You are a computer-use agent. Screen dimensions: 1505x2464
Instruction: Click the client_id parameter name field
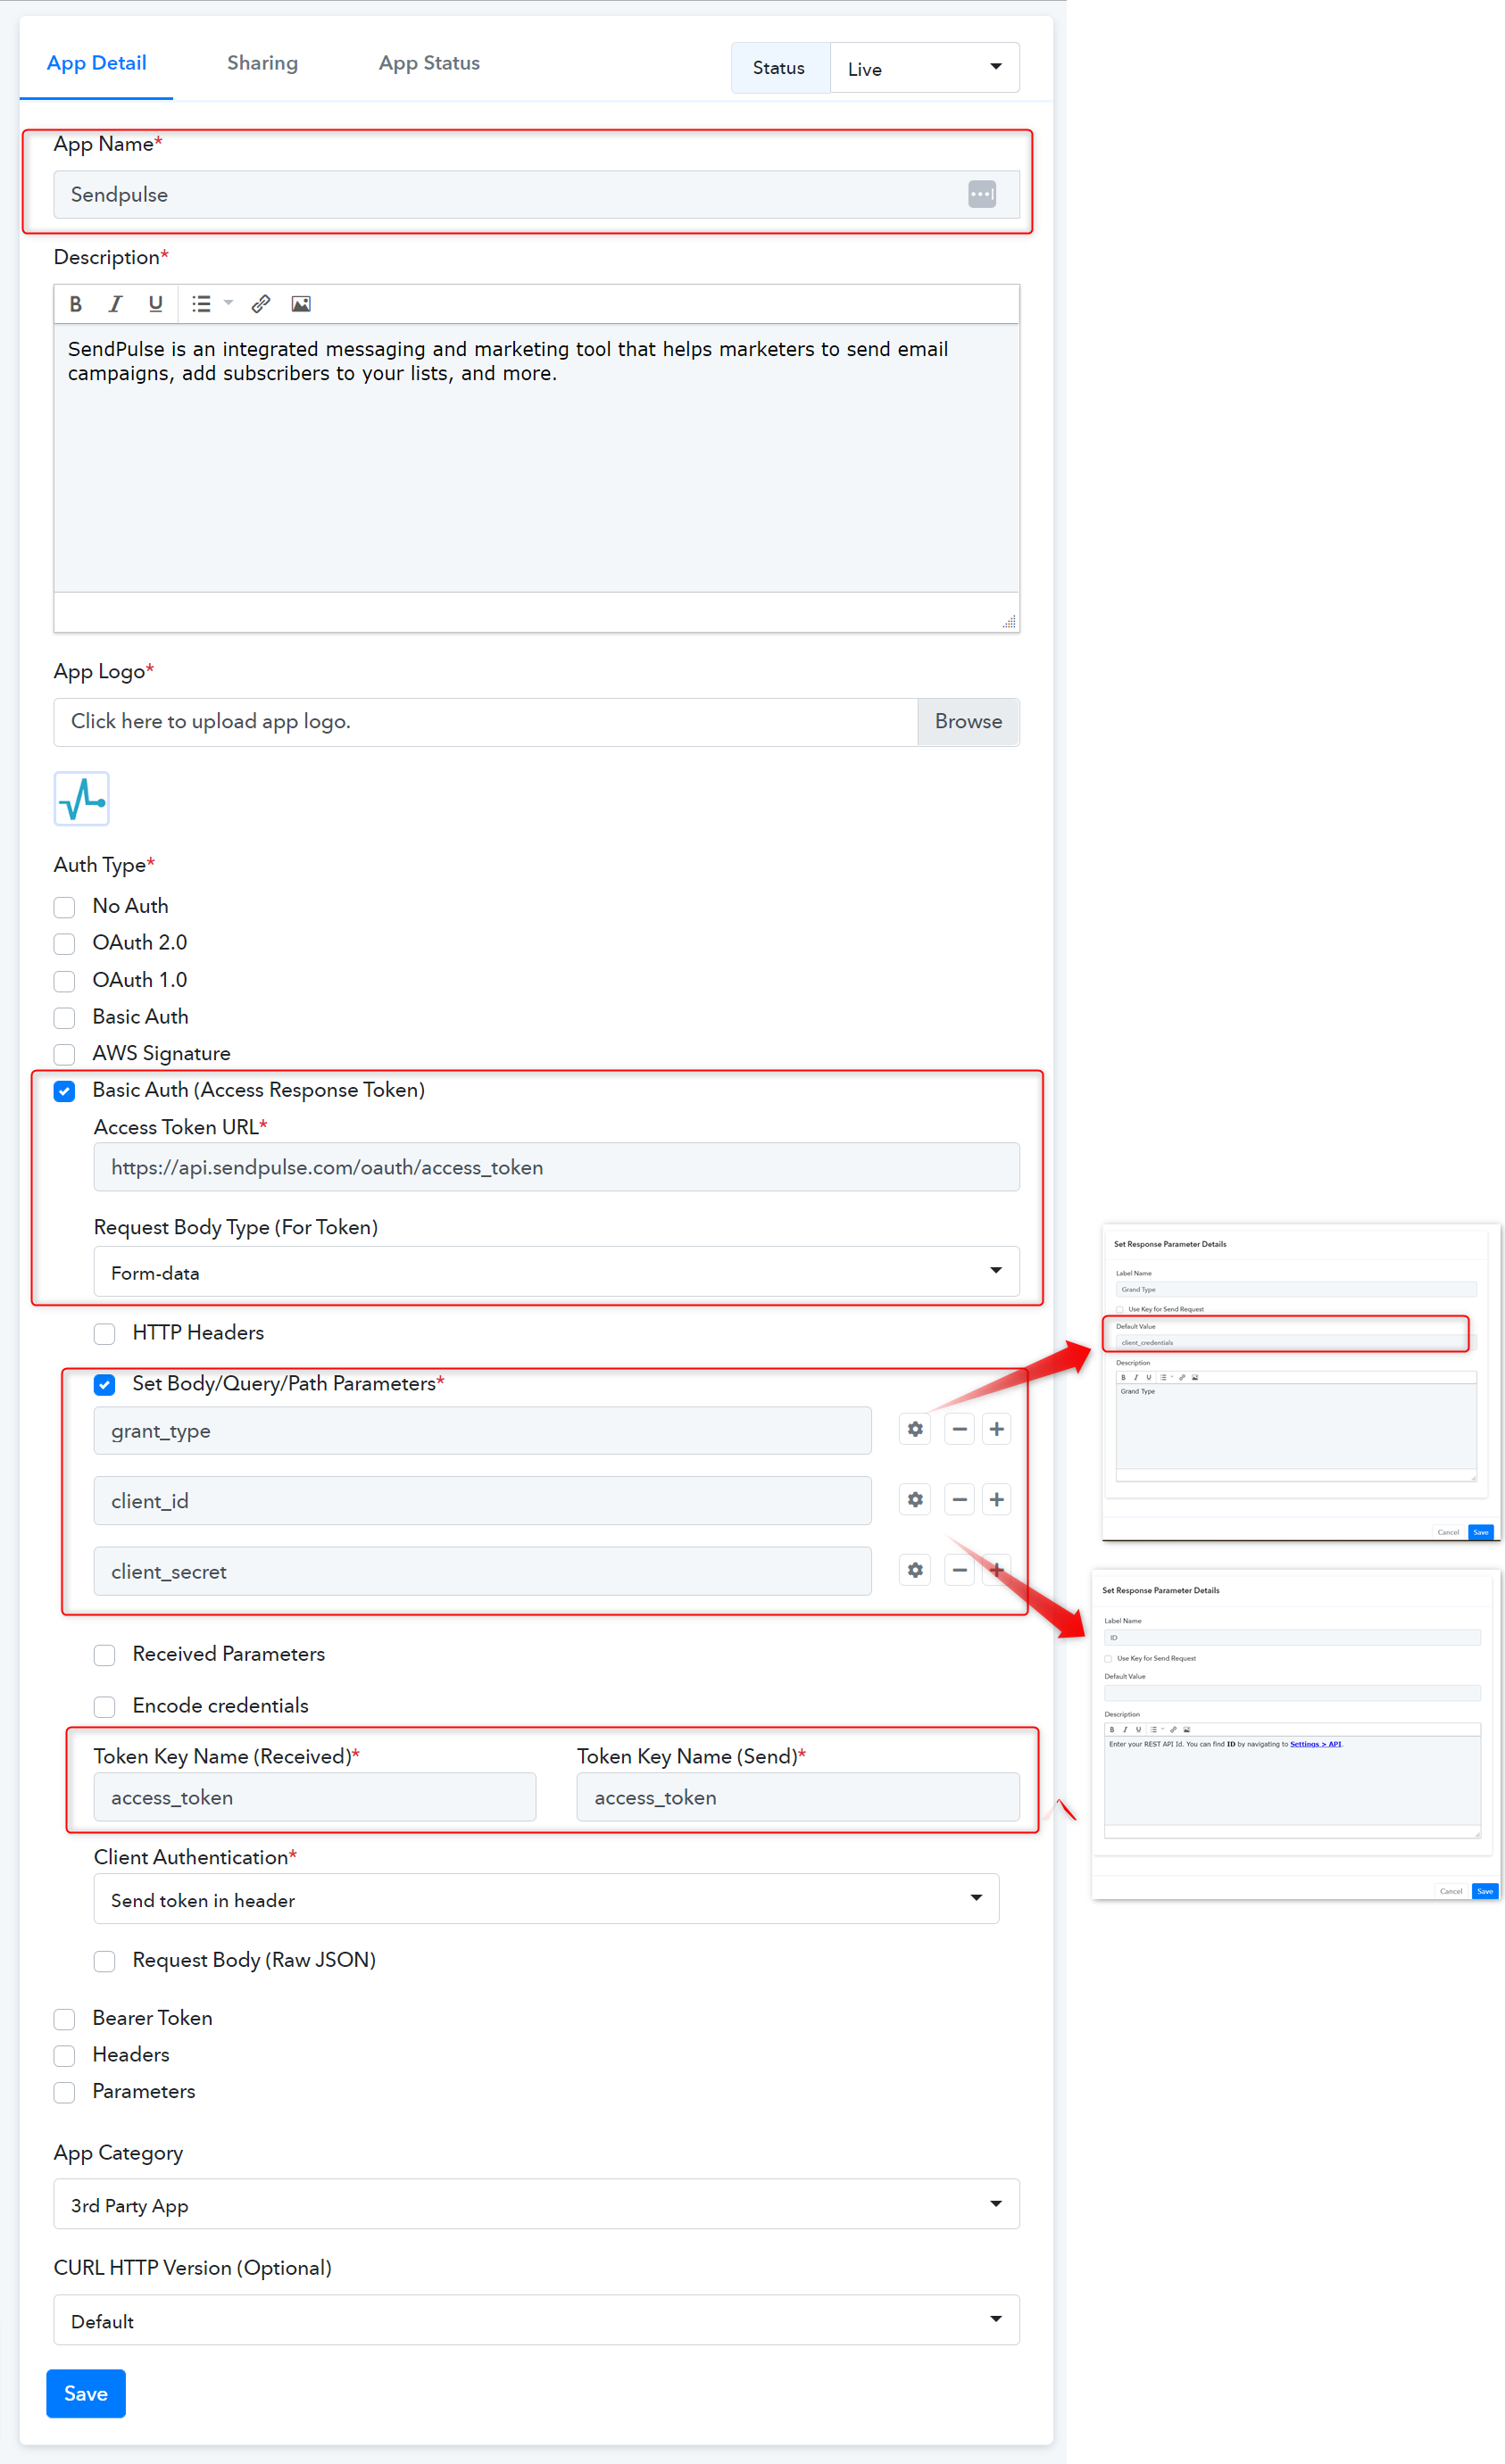[483, 1501]
